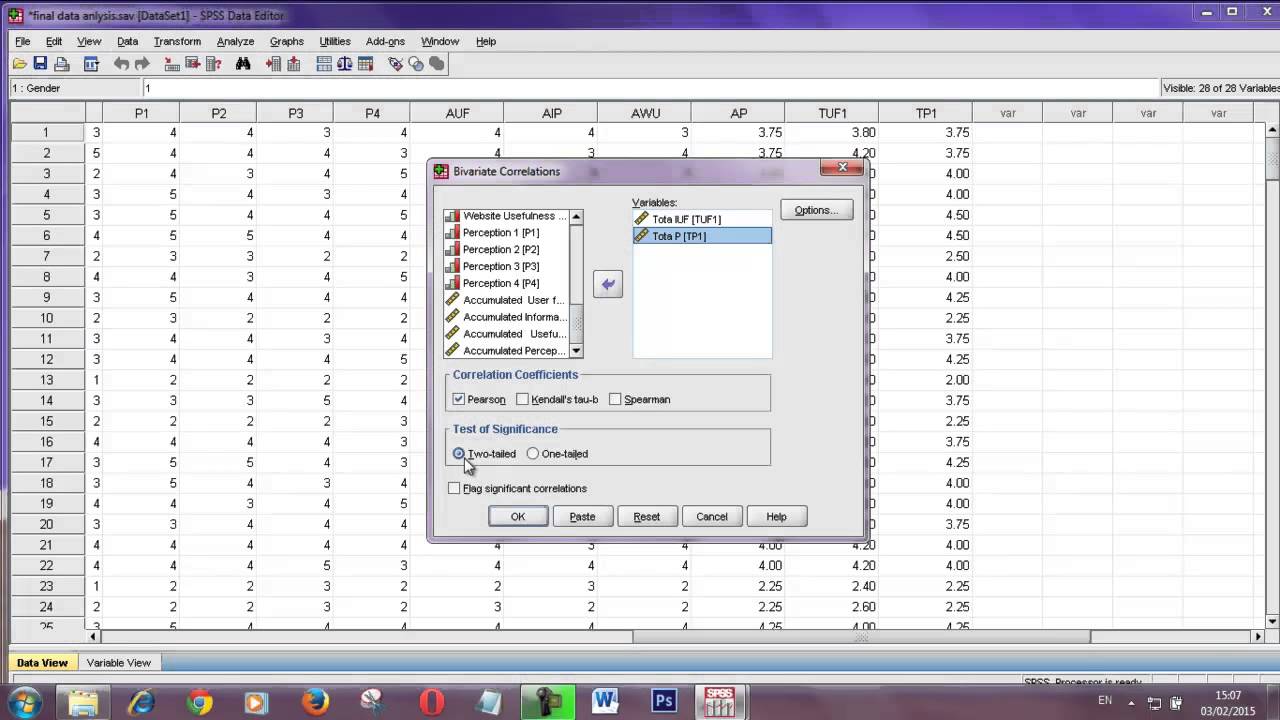Click the Open data document toolbar icon

20,63
